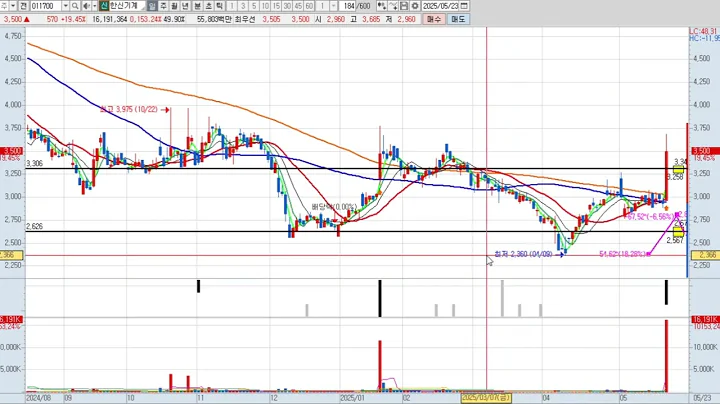Click the 관 button before stock code

(x=23, y=6)
